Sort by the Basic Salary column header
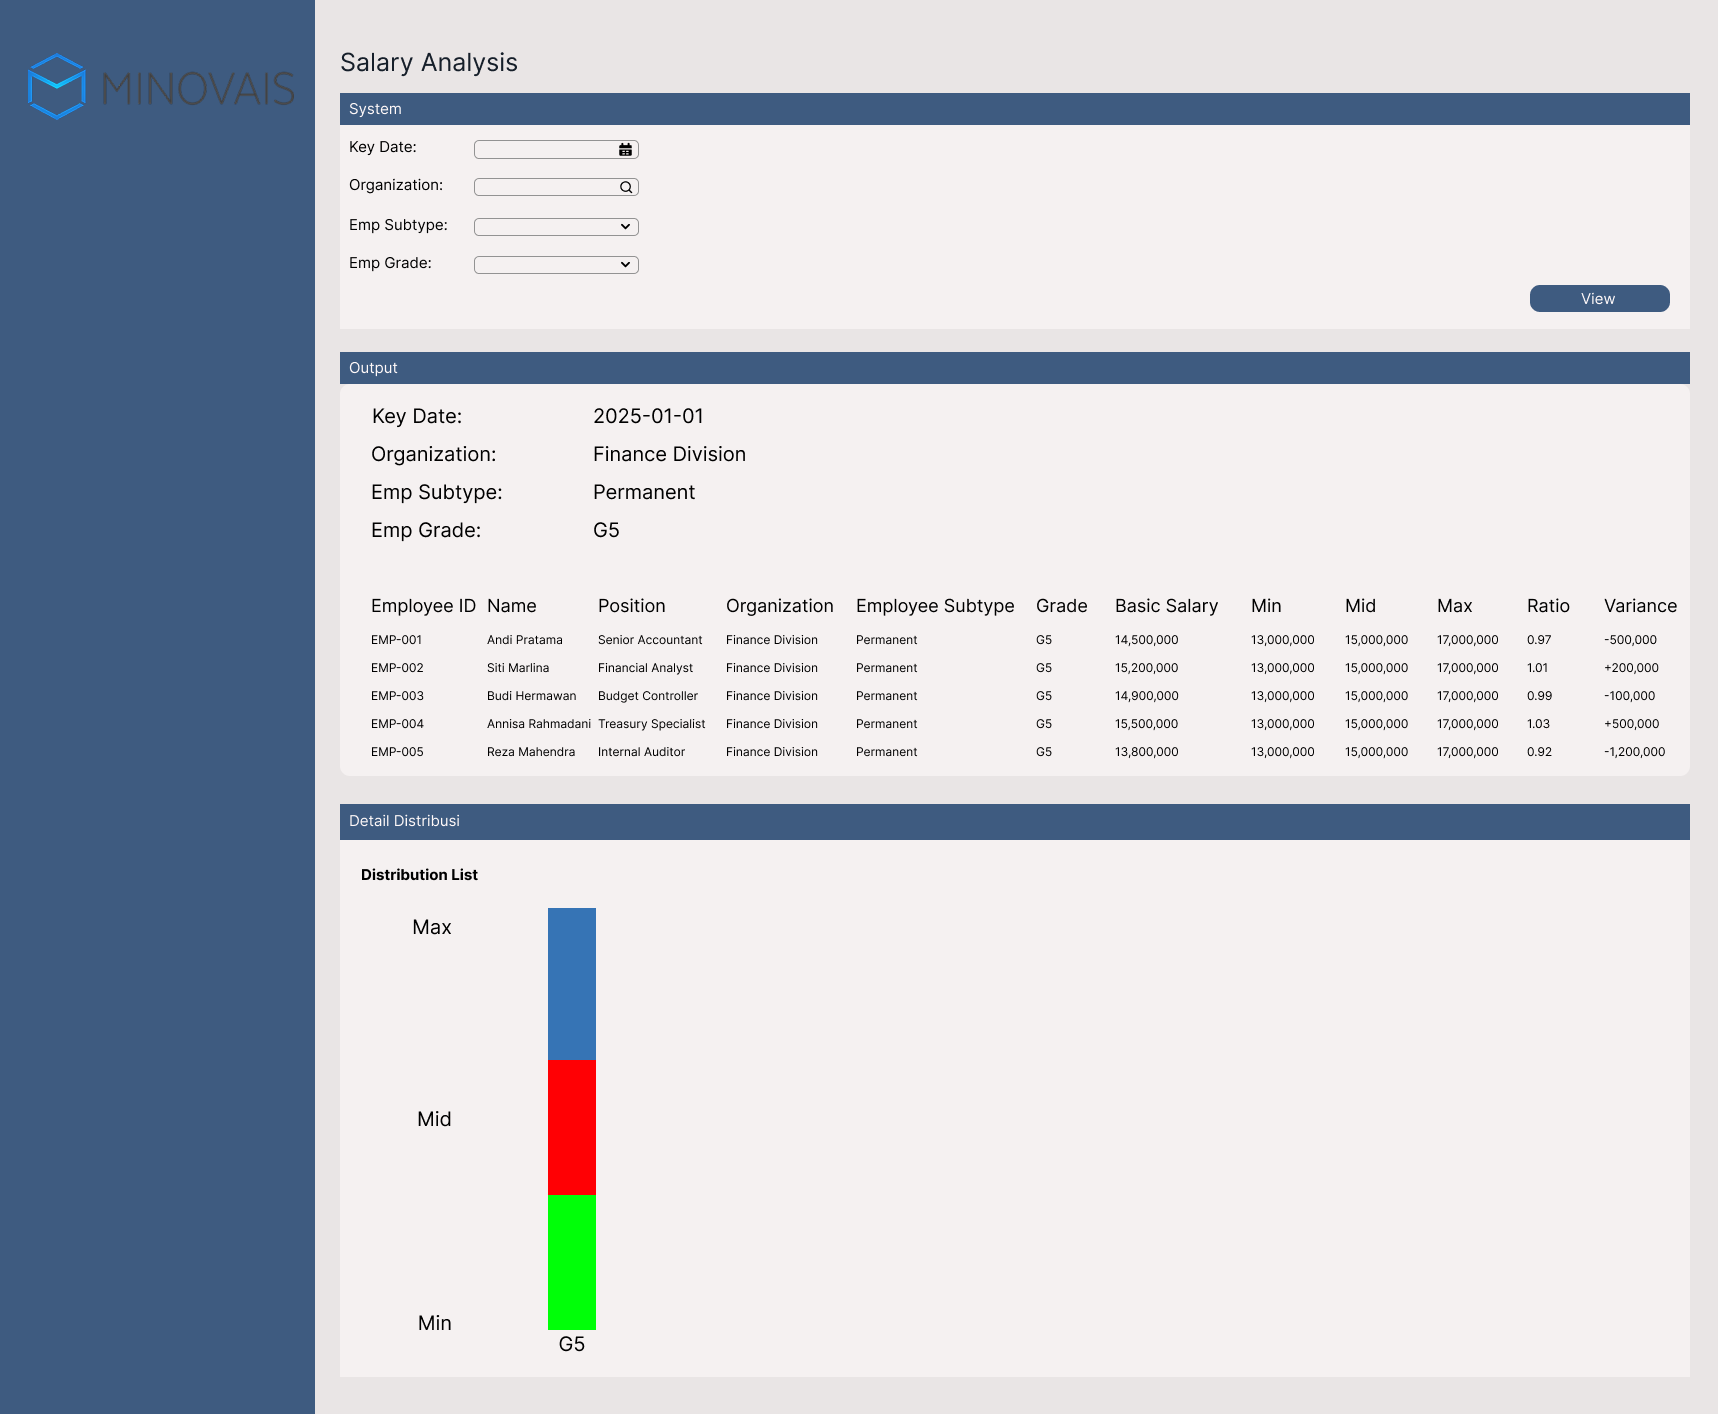 coord(1166,606)
